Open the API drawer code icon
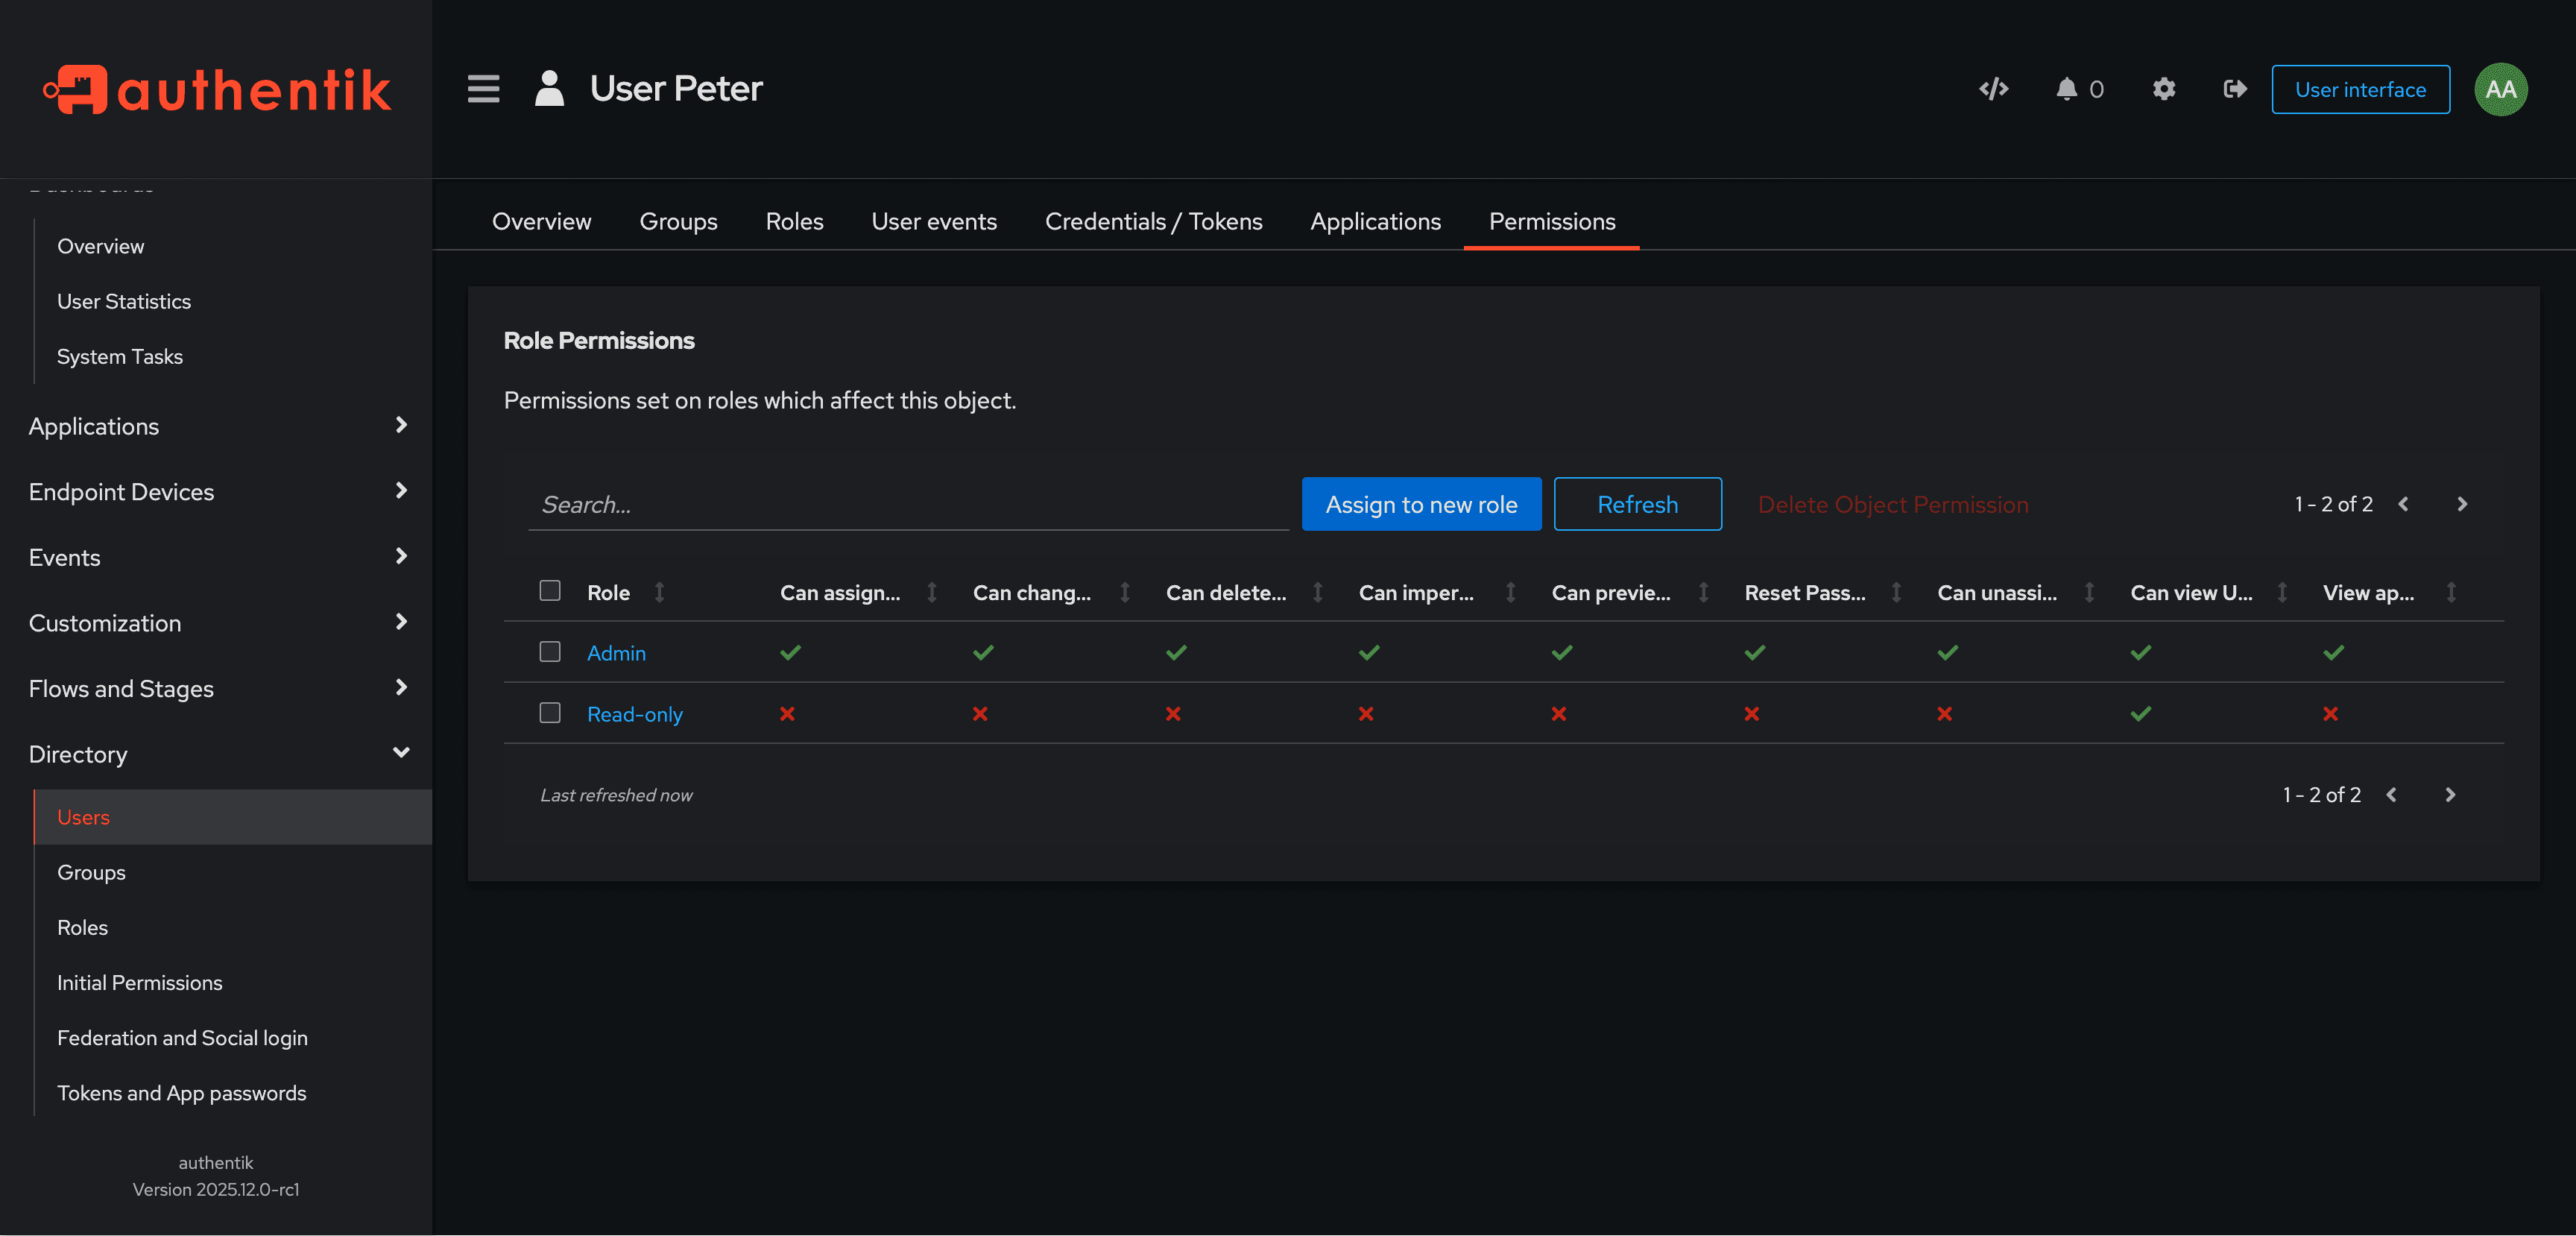Screen dimensions: 2576x1236 tap(1993, 89)
